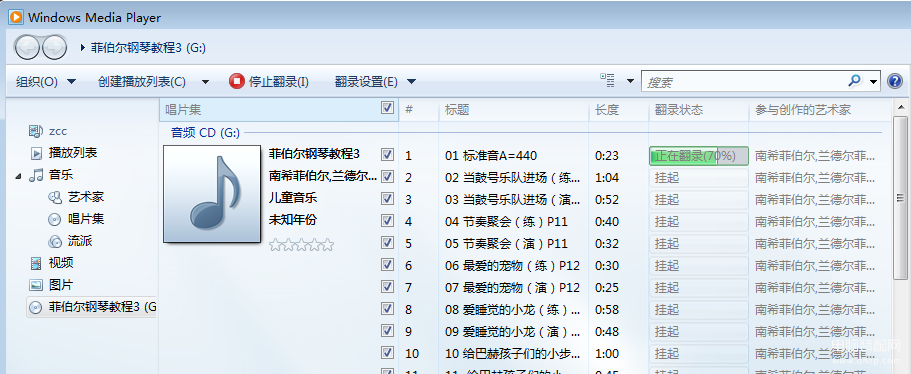This screenshot has height=374, width=911.
Task: Select track title 07 最爱的宠物（演）P12
Action: tap(512, 288)
